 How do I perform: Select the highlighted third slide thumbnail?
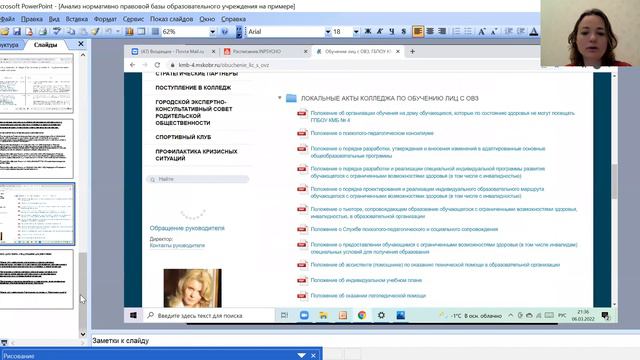click(37, 214)
